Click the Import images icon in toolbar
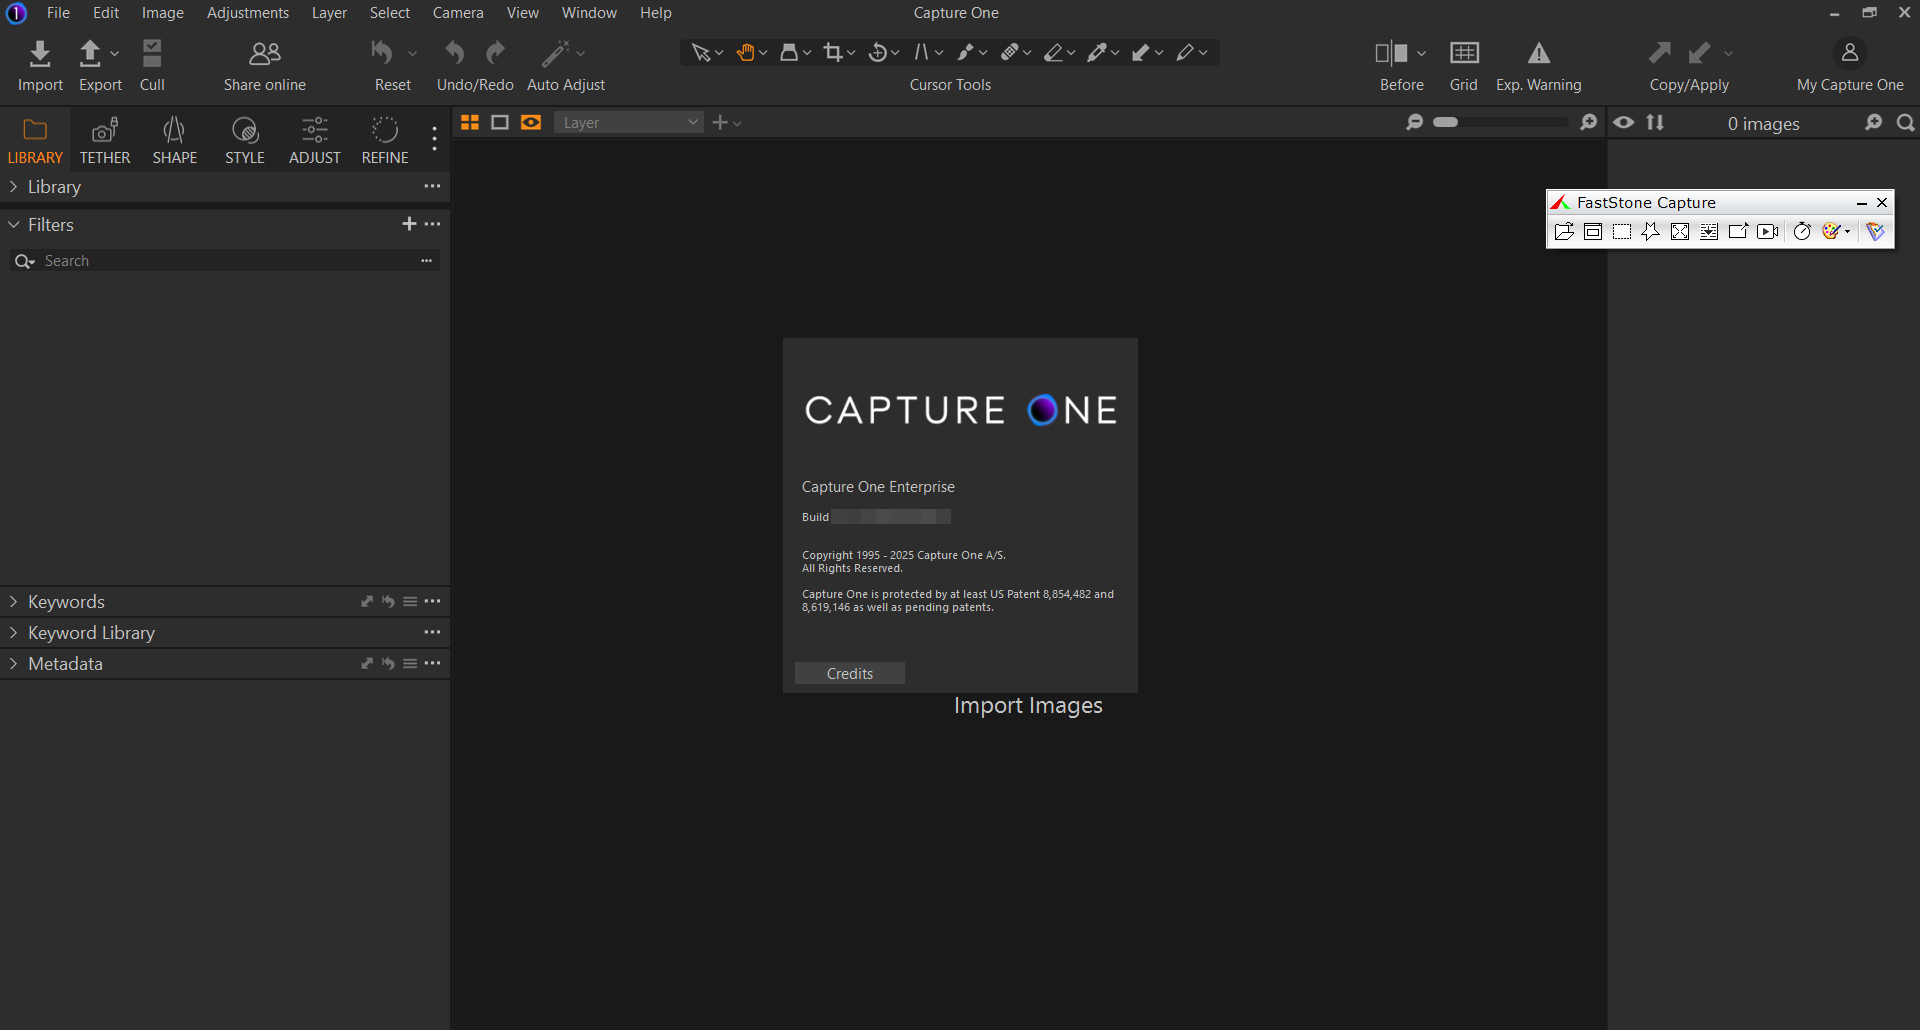Screen dimensions: 1920x1030 pos(40,53)
